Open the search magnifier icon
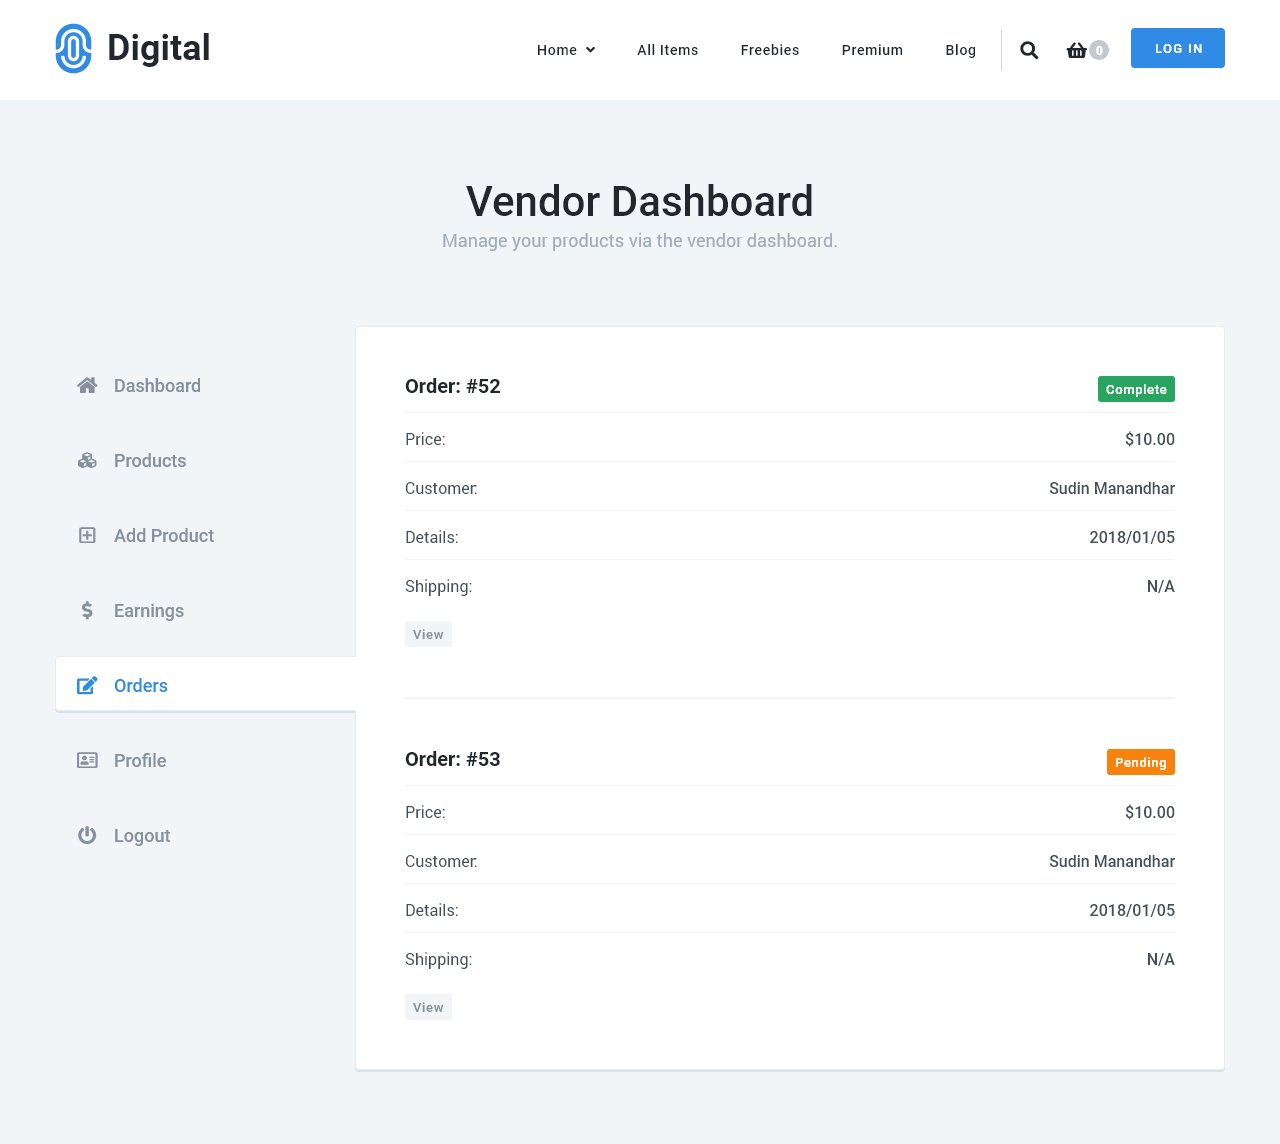 click(1029, 50)
